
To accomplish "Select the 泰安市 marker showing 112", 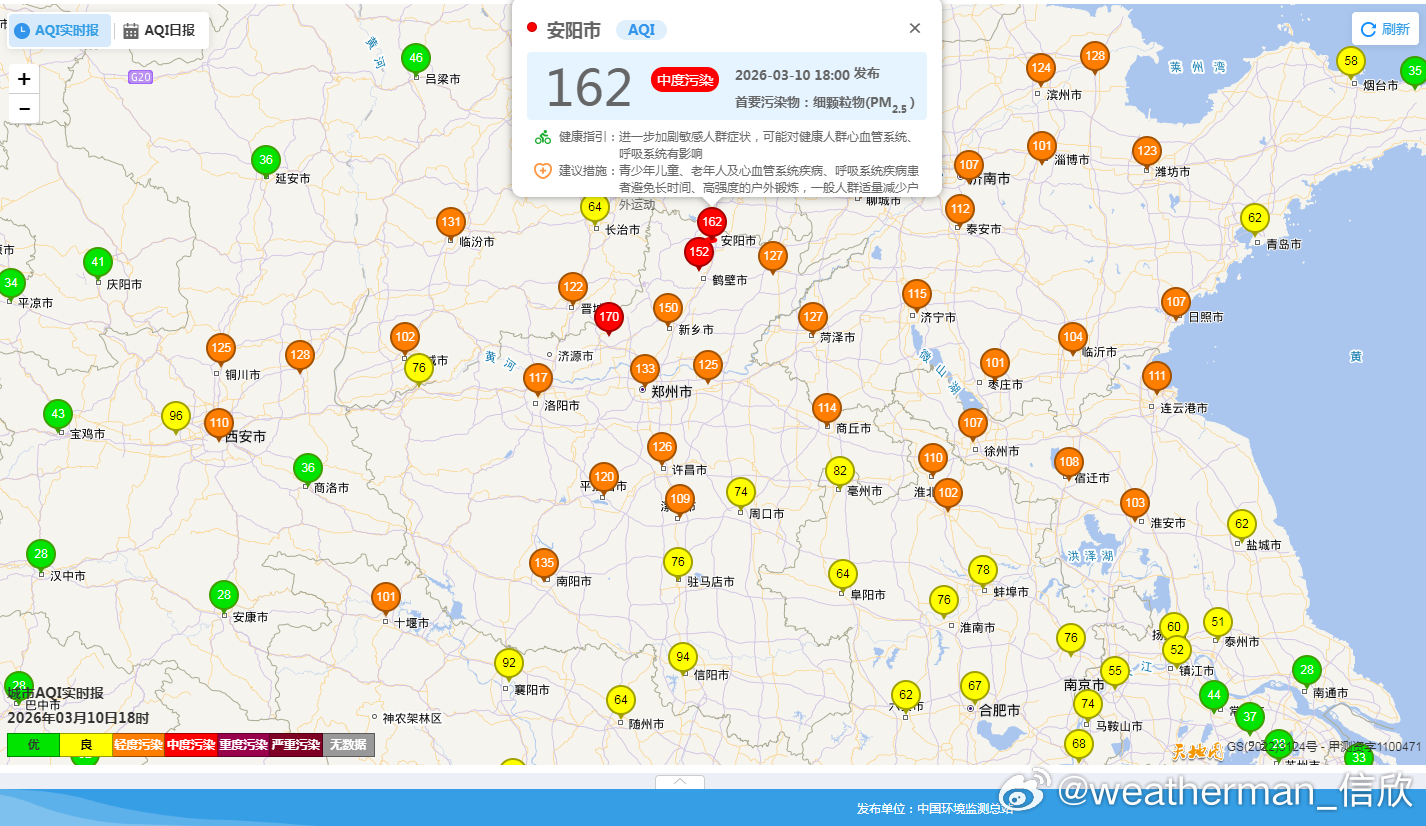I will (x=960, y=211).
